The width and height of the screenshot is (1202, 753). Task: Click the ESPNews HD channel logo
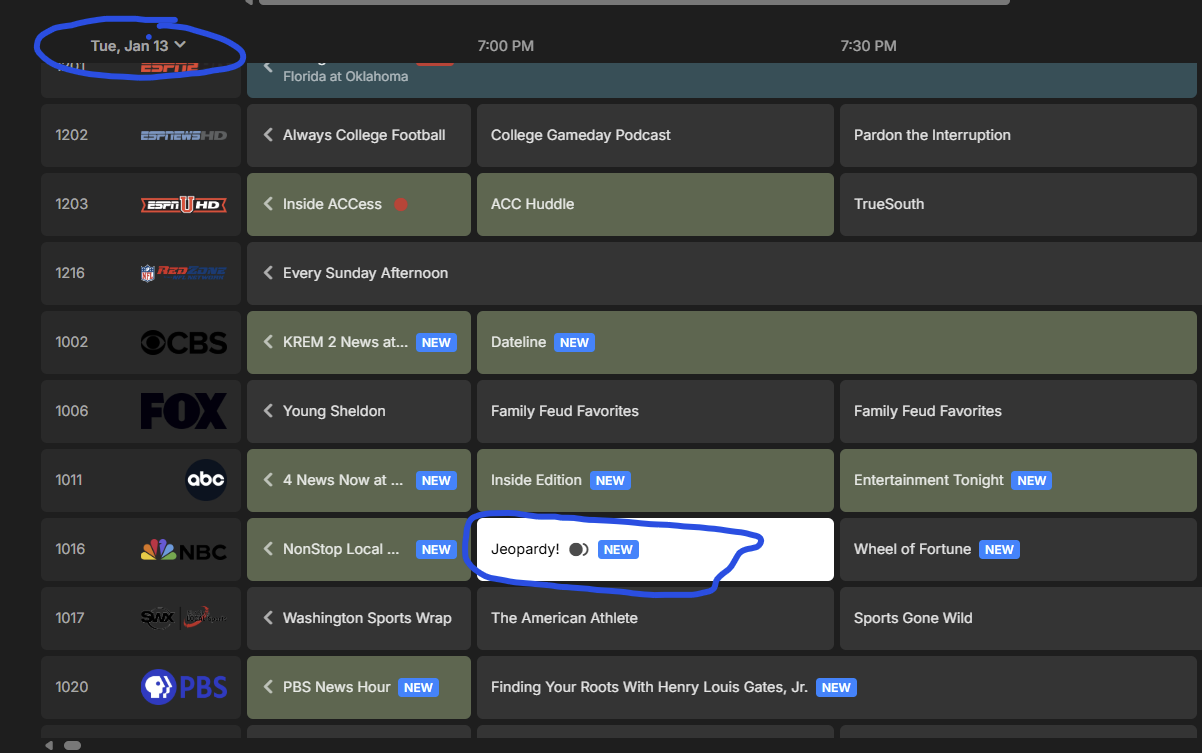[184, 135]
